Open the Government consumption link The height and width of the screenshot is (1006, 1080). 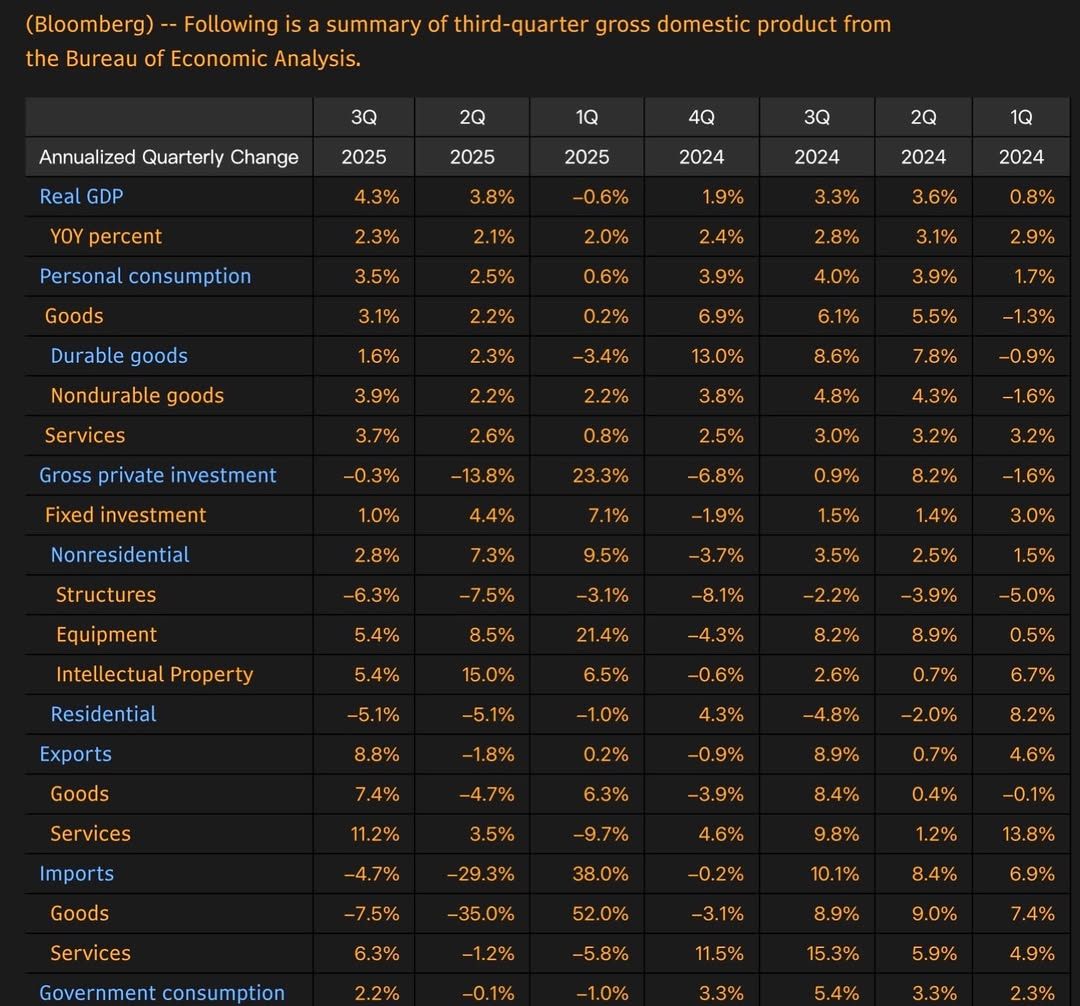(160, 992)
